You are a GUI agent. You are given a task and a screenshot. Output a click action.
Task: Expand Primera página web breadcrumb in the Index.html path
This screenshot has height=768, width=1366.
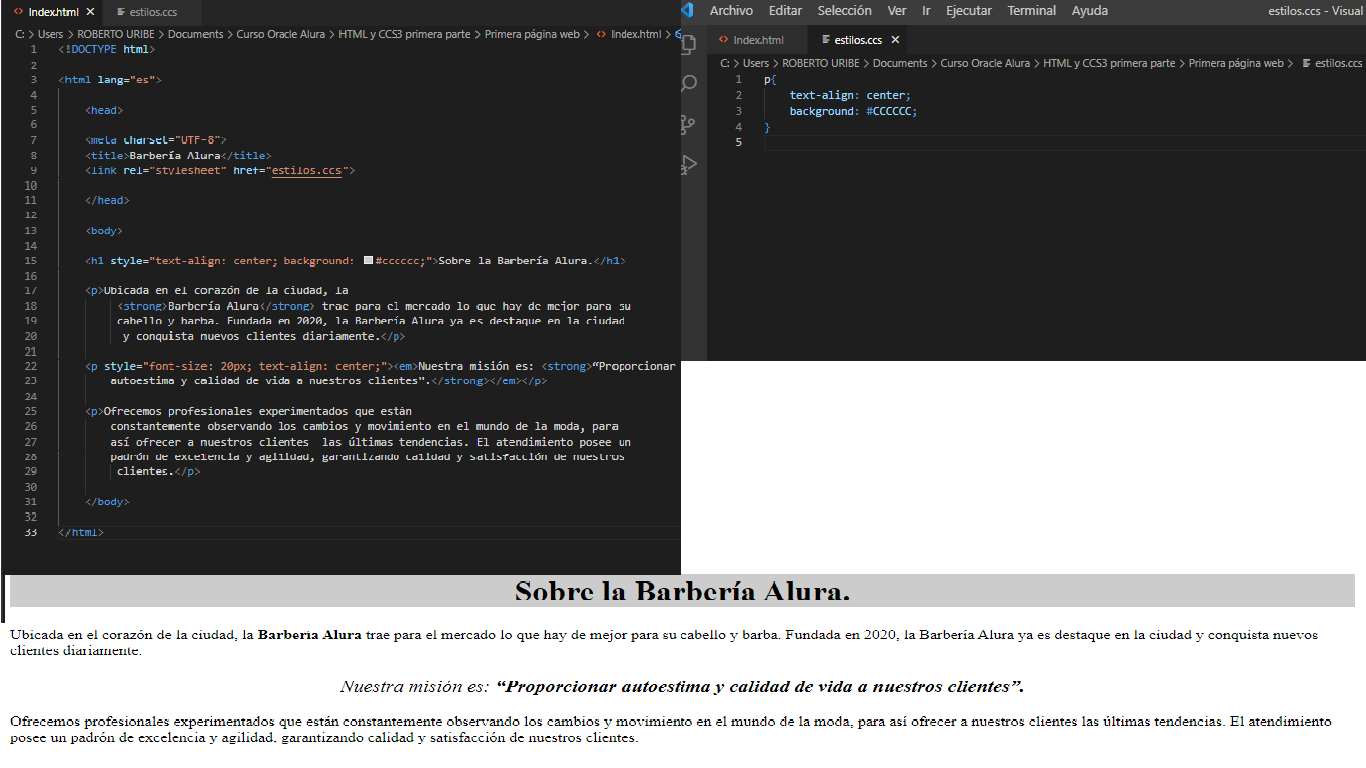(x=532, y=34)
